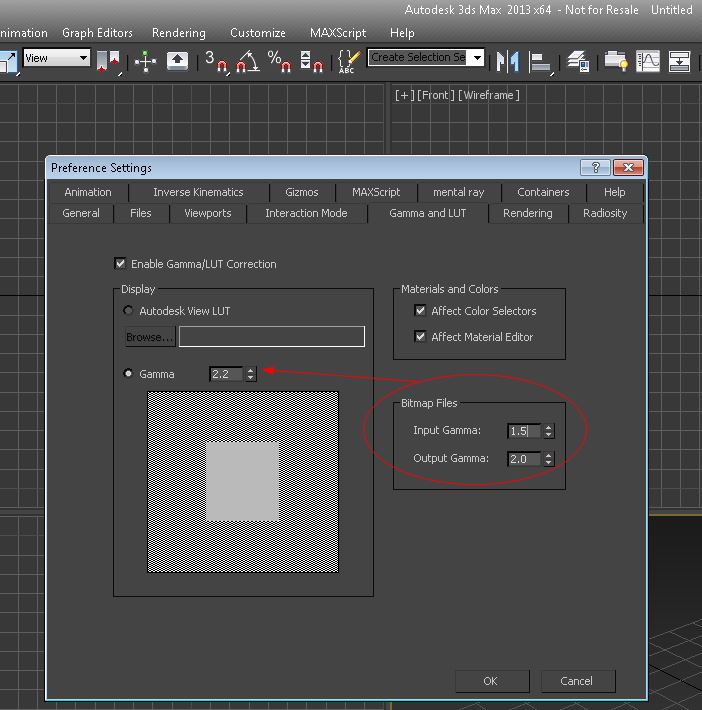
Task: Select the Gamma radio button
Action: tap(128, 373)
